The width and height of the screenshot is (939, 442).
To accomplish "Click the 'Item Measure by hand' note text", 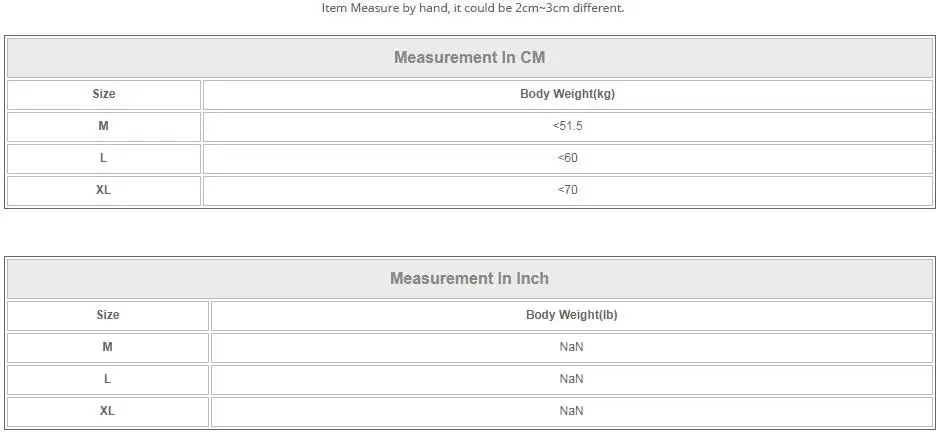I will point(386,8).
